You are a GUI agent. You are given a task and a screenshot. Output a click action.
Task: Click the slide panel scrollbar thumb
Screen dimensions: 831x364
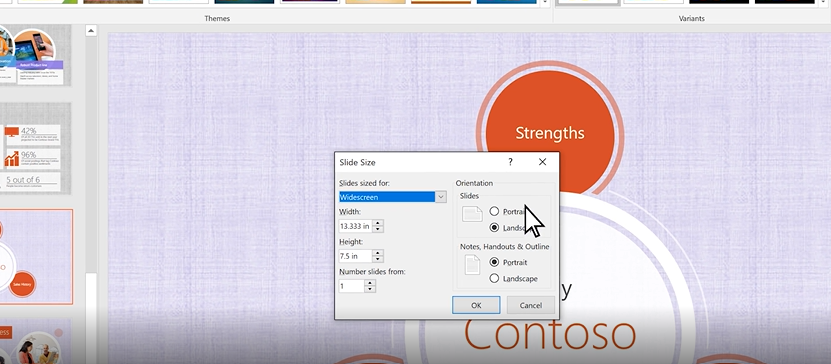(91, 318)
